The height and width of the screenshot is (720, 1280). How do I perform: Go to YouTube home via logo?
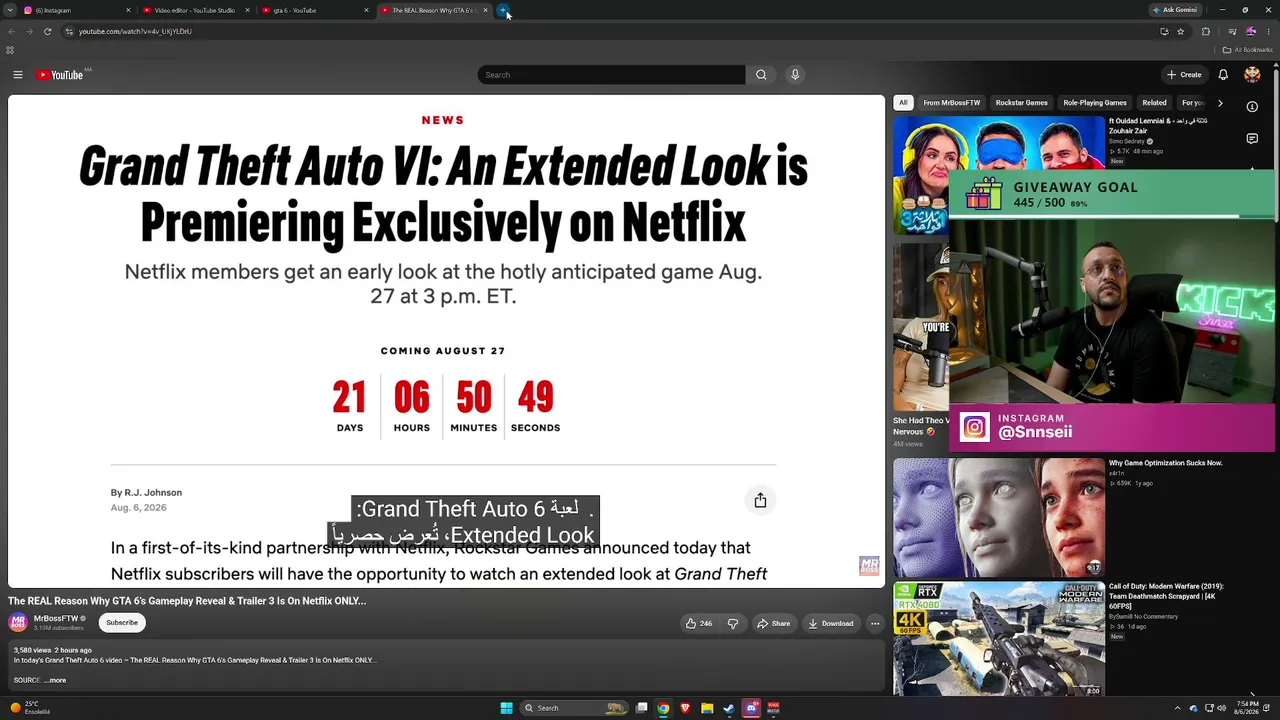point(60,75)
